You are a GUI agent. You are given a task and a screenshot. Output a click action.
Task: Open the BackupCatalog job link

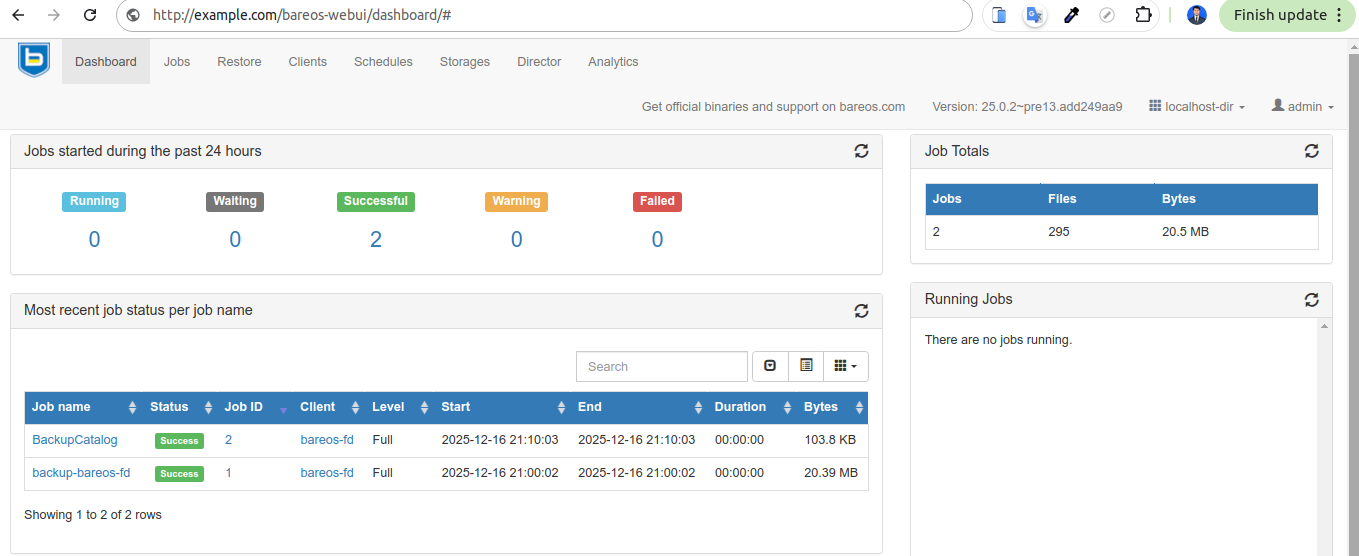(x=75, y=440)
